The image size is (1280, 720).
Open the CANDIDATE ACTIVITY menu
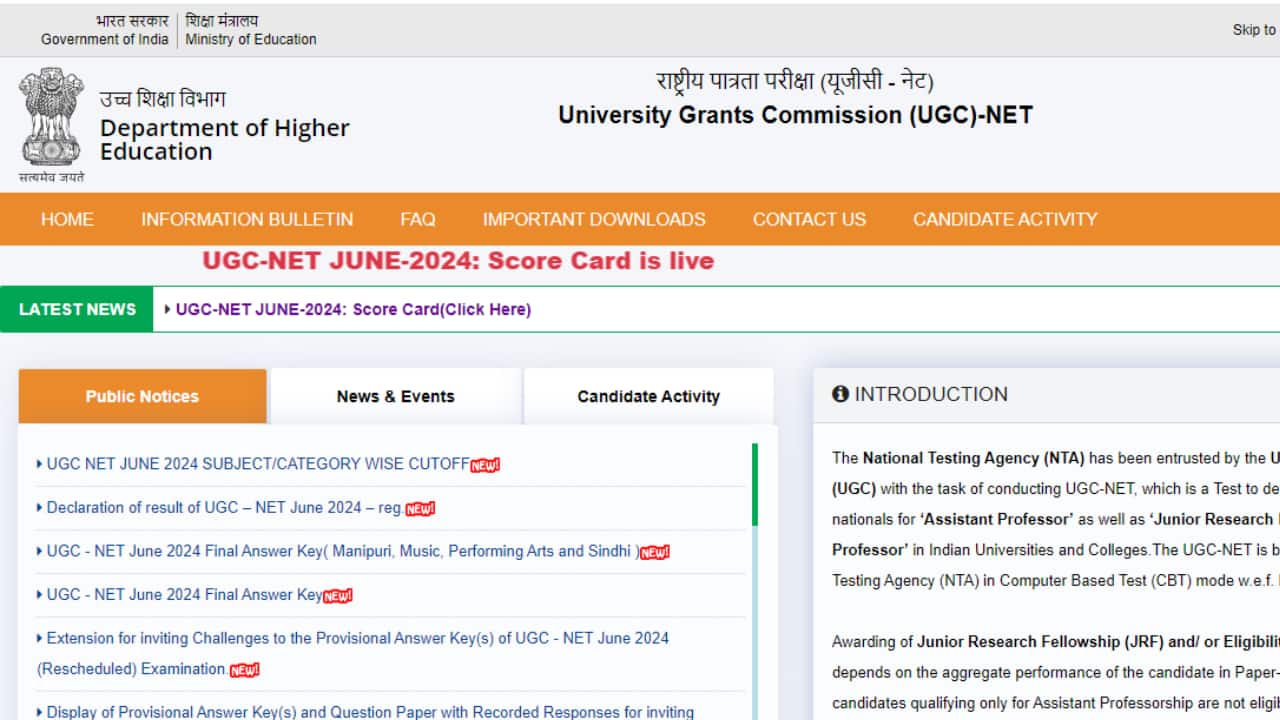pyautogui.click(x=1005, y=219)
